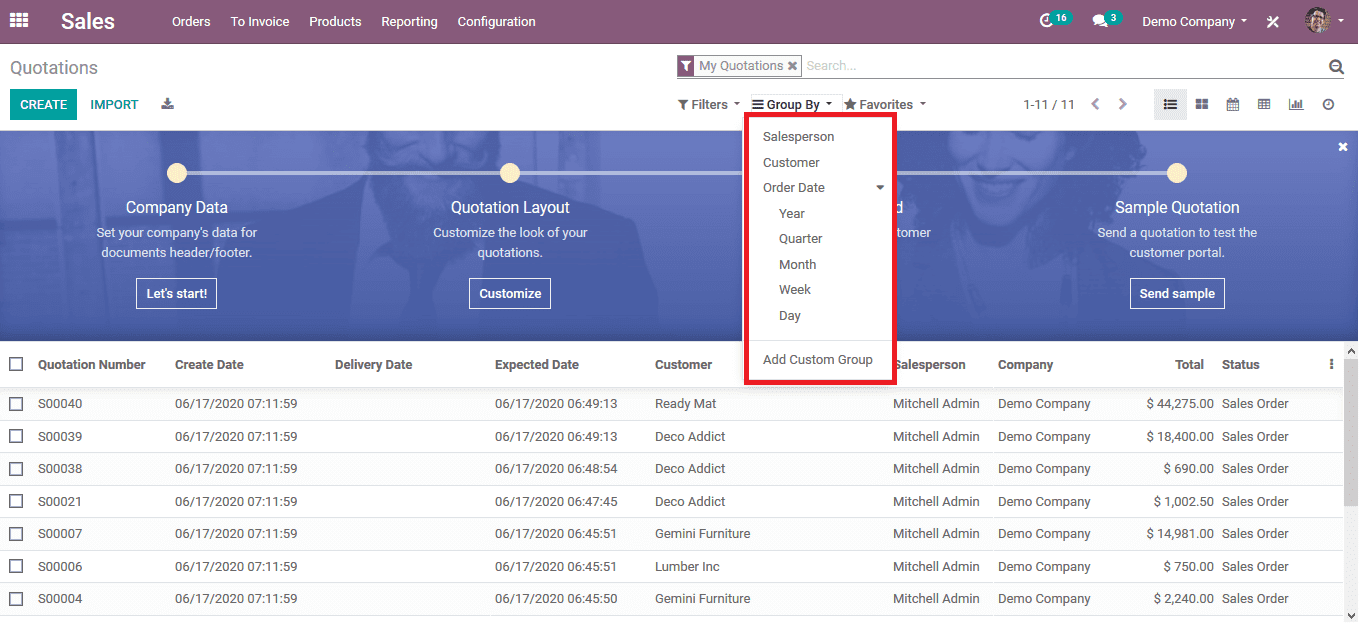Image resolution: width=1361 pixels, height=625 pixels.
Task: Check the row for S00040
Action: point(16,404)
